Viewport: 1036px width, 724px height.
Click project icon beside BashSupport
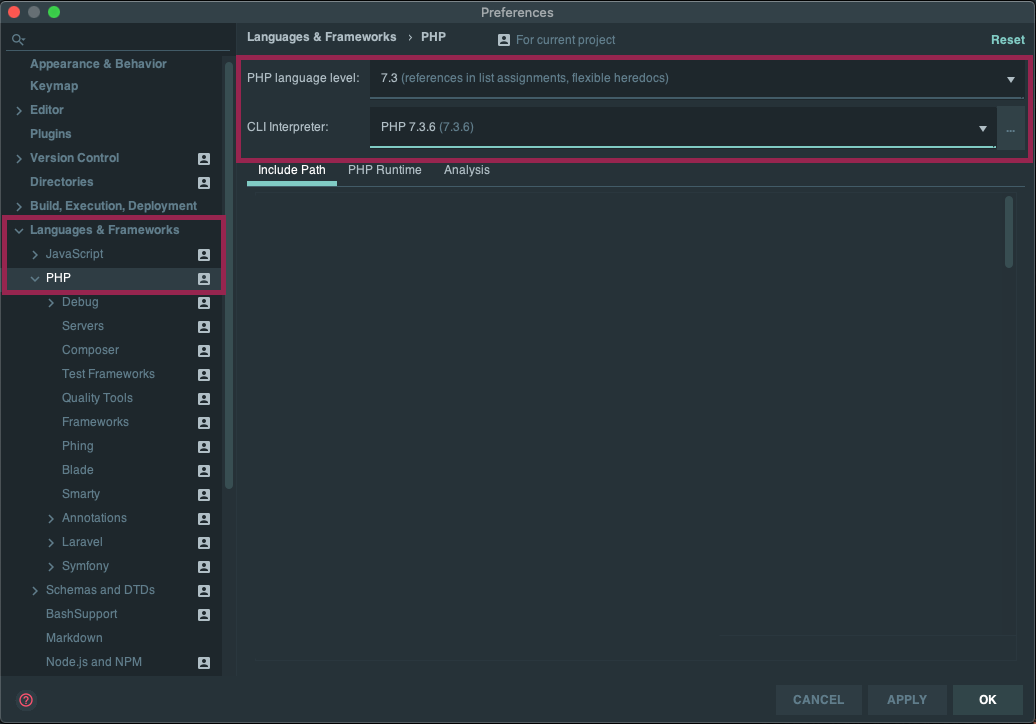tap(204, 614)
